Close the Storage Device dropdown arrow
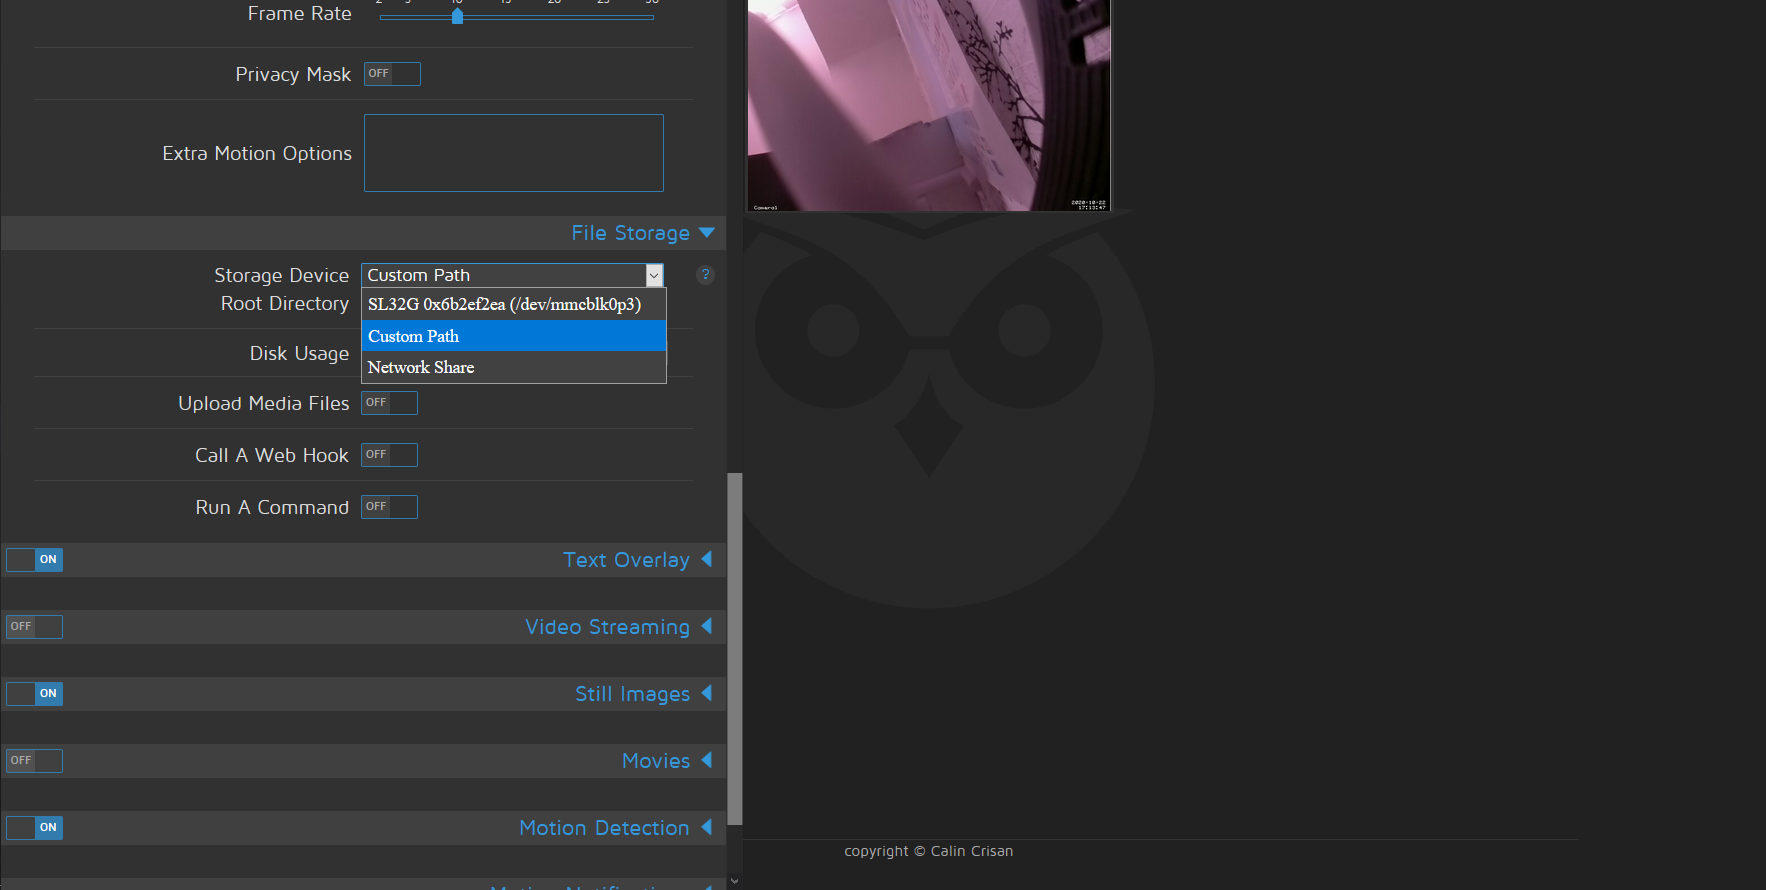 click(654, 275)
